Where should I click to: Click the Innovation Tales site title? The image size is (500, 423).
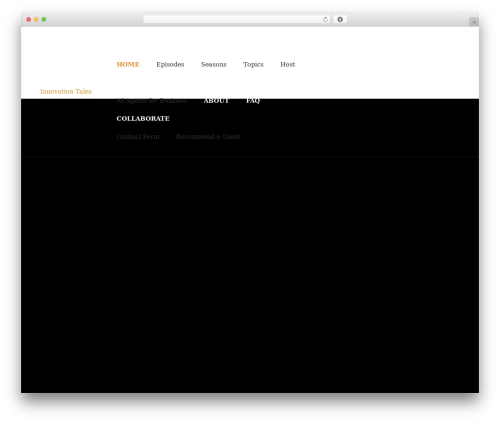pos(66,91)
